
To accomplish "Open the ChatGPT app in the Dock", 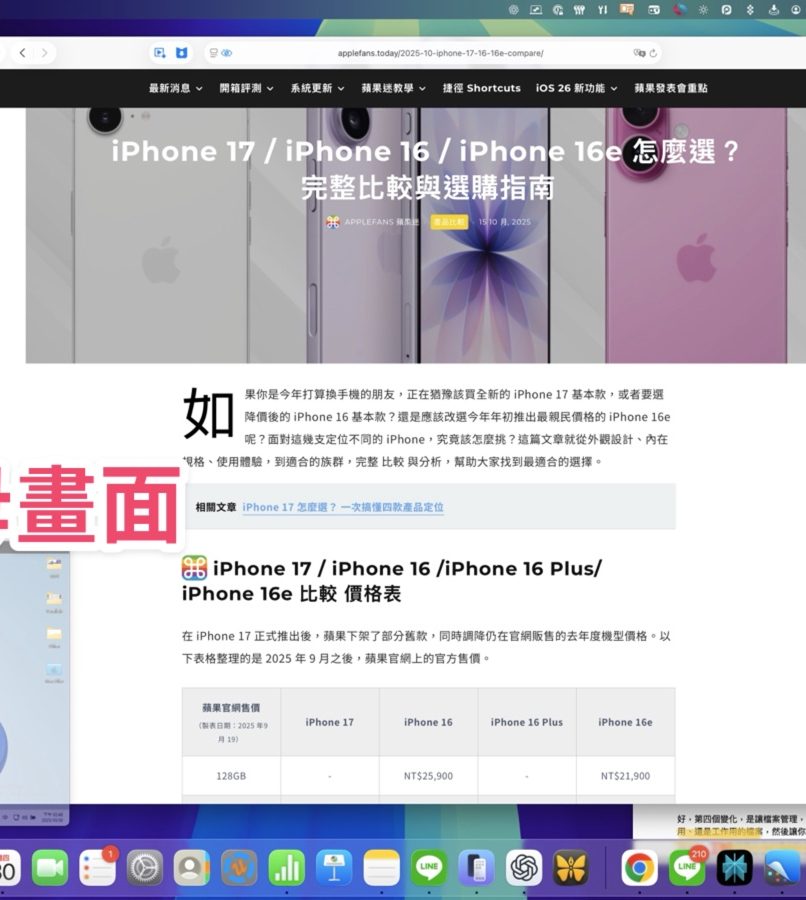I will pyautogui.click(x=524, y=867).
